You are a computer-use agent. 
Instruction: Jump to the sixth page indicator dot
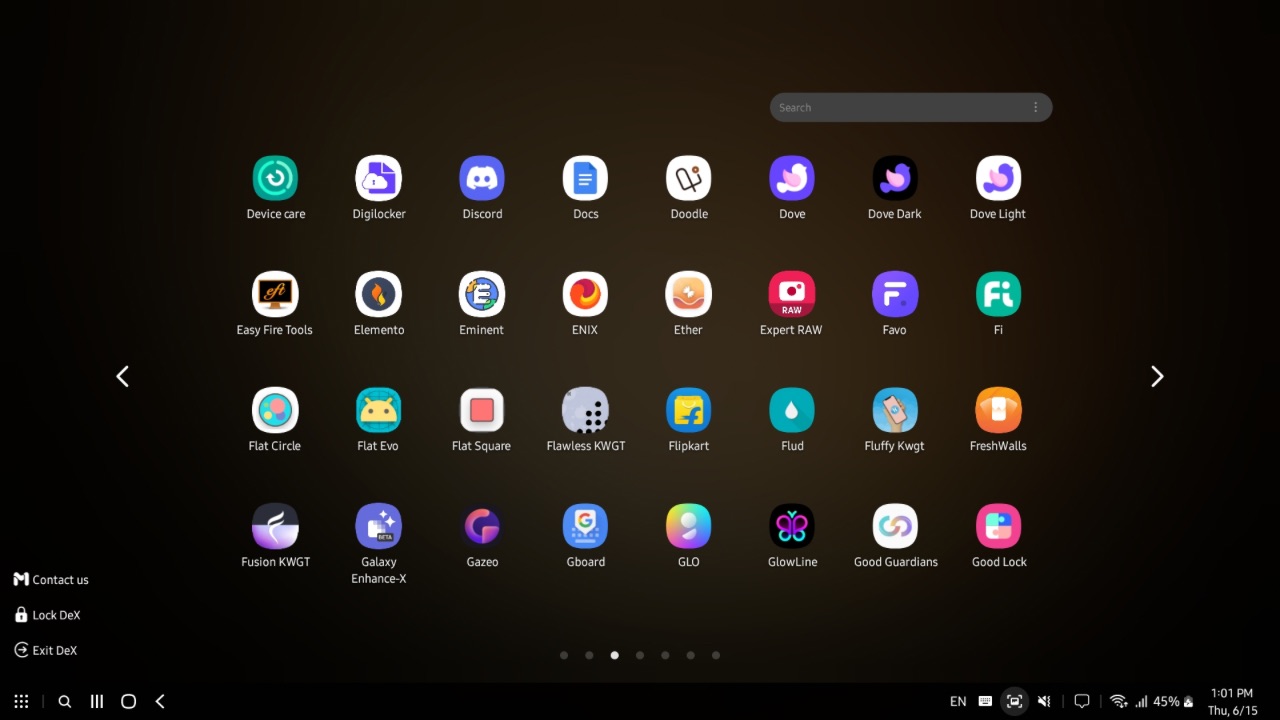[690, 655]
